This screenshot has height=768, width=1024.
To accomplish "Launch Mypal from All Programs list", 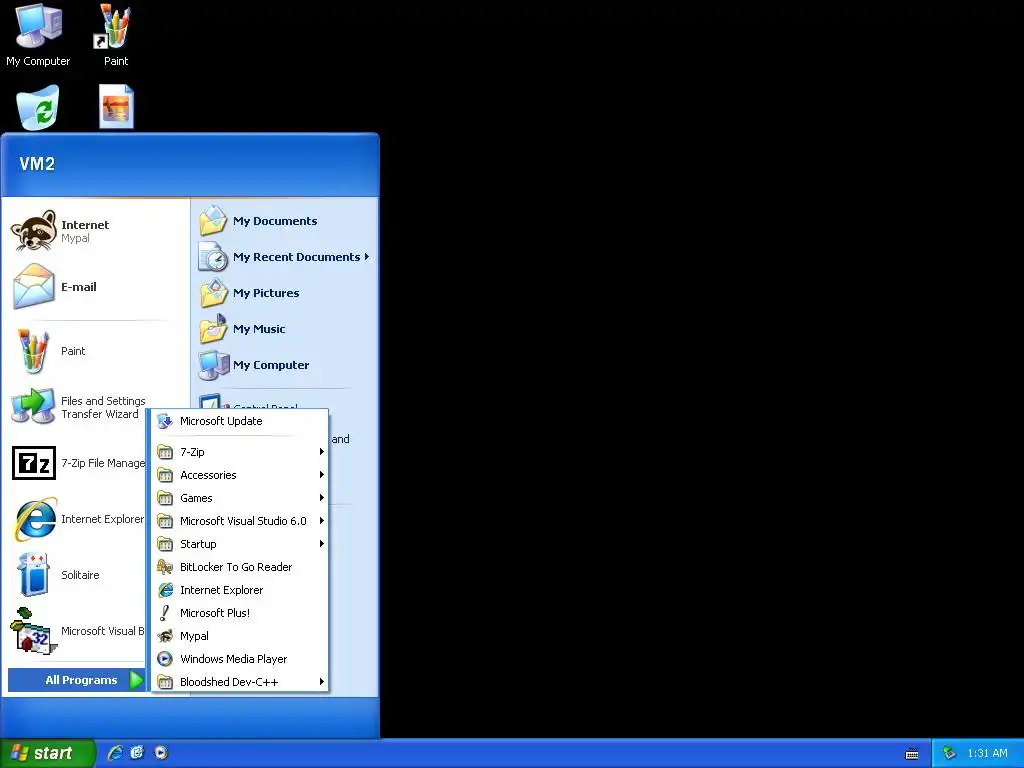I will 240,635.
